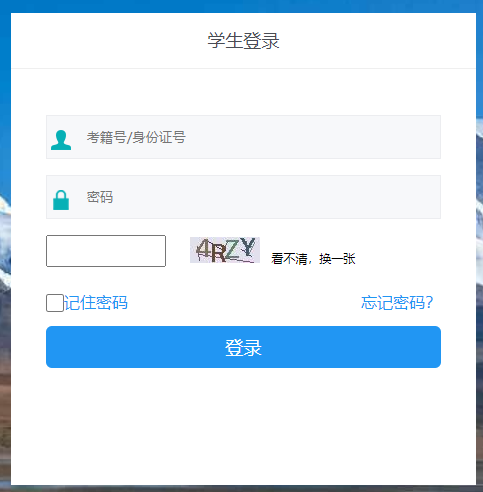Viewport: 483px width, 492px height.
Task: Click 看不清，换一张 to change captcha
Action: coord(313,259)
